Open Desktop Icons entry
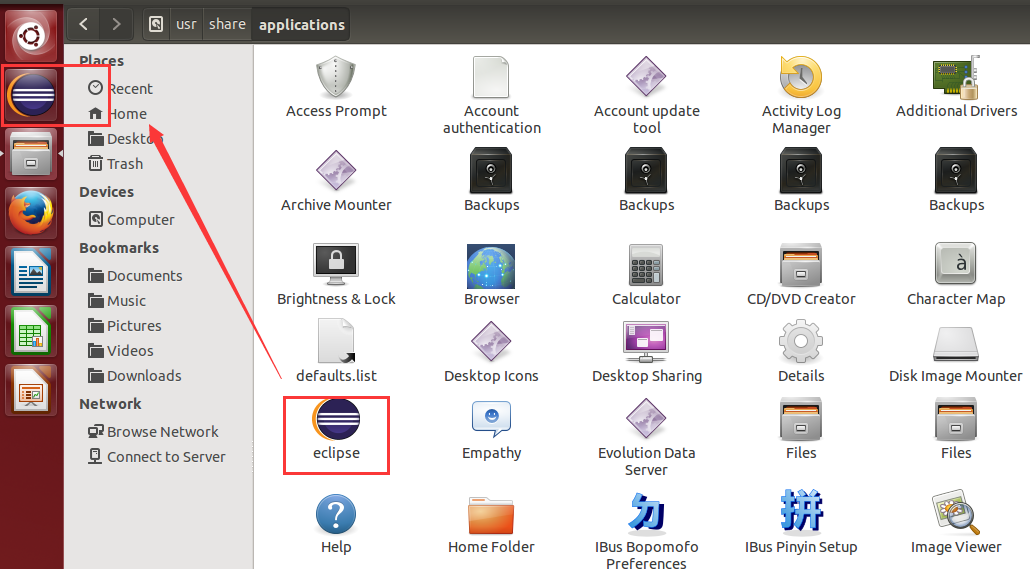The height and width of the screenshot is (569, 1030). 491,342
